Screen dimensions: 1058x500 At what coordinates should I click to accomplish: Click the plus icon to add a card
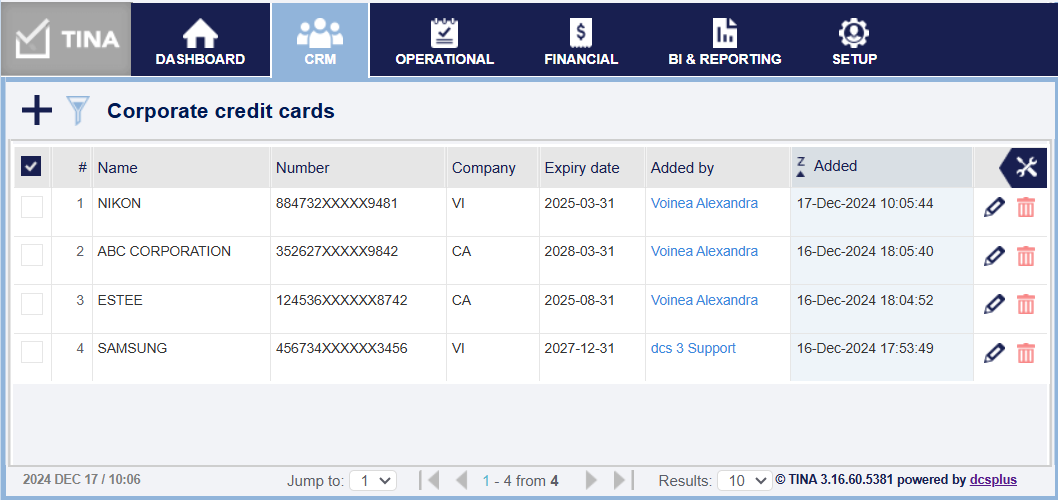37,111
